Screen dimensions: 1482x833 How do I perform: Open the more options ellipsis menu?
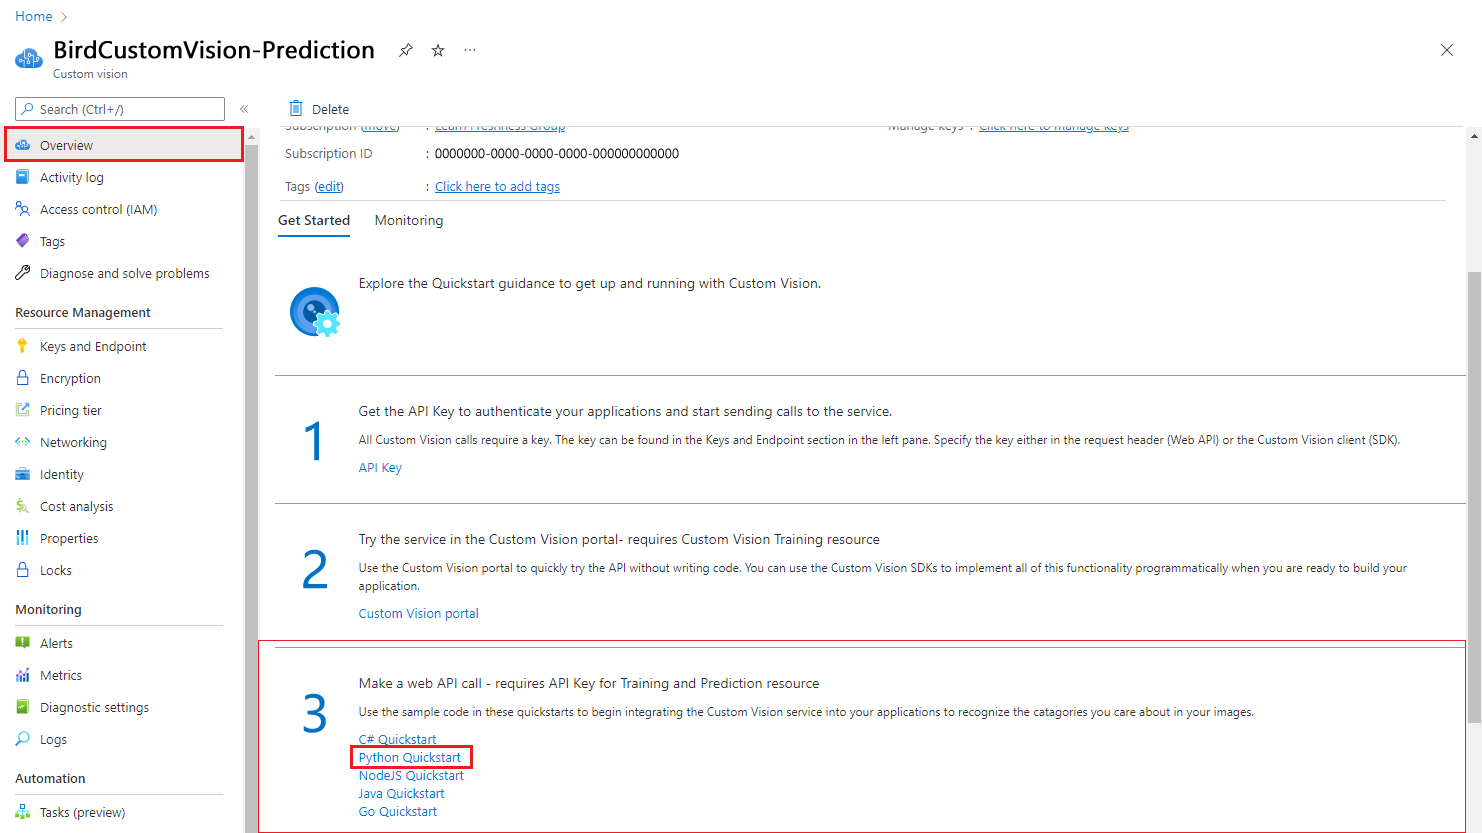[470, 50]
